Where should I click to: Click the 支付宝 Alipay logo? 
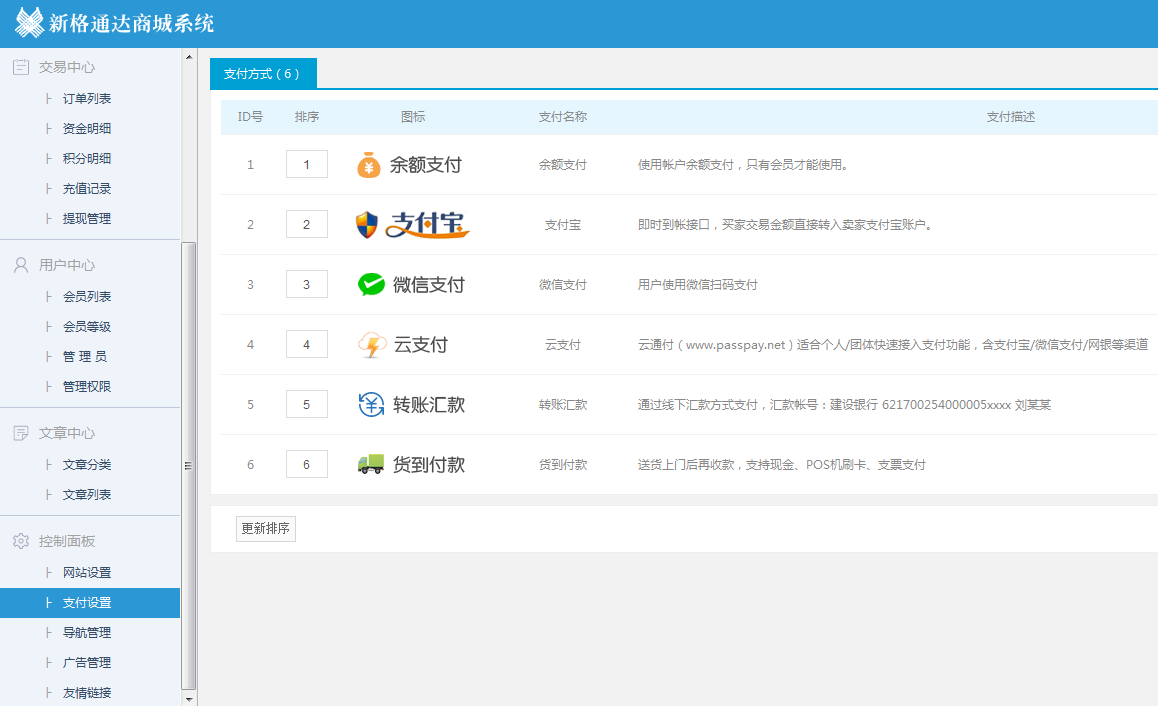click(x=412, y=225)
